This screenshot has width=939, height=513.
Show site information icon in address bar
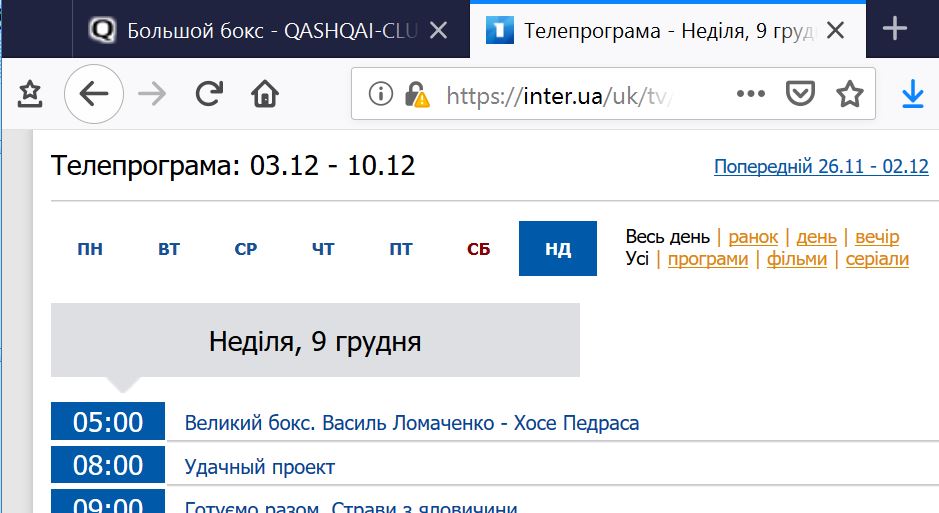click(380, 94)
